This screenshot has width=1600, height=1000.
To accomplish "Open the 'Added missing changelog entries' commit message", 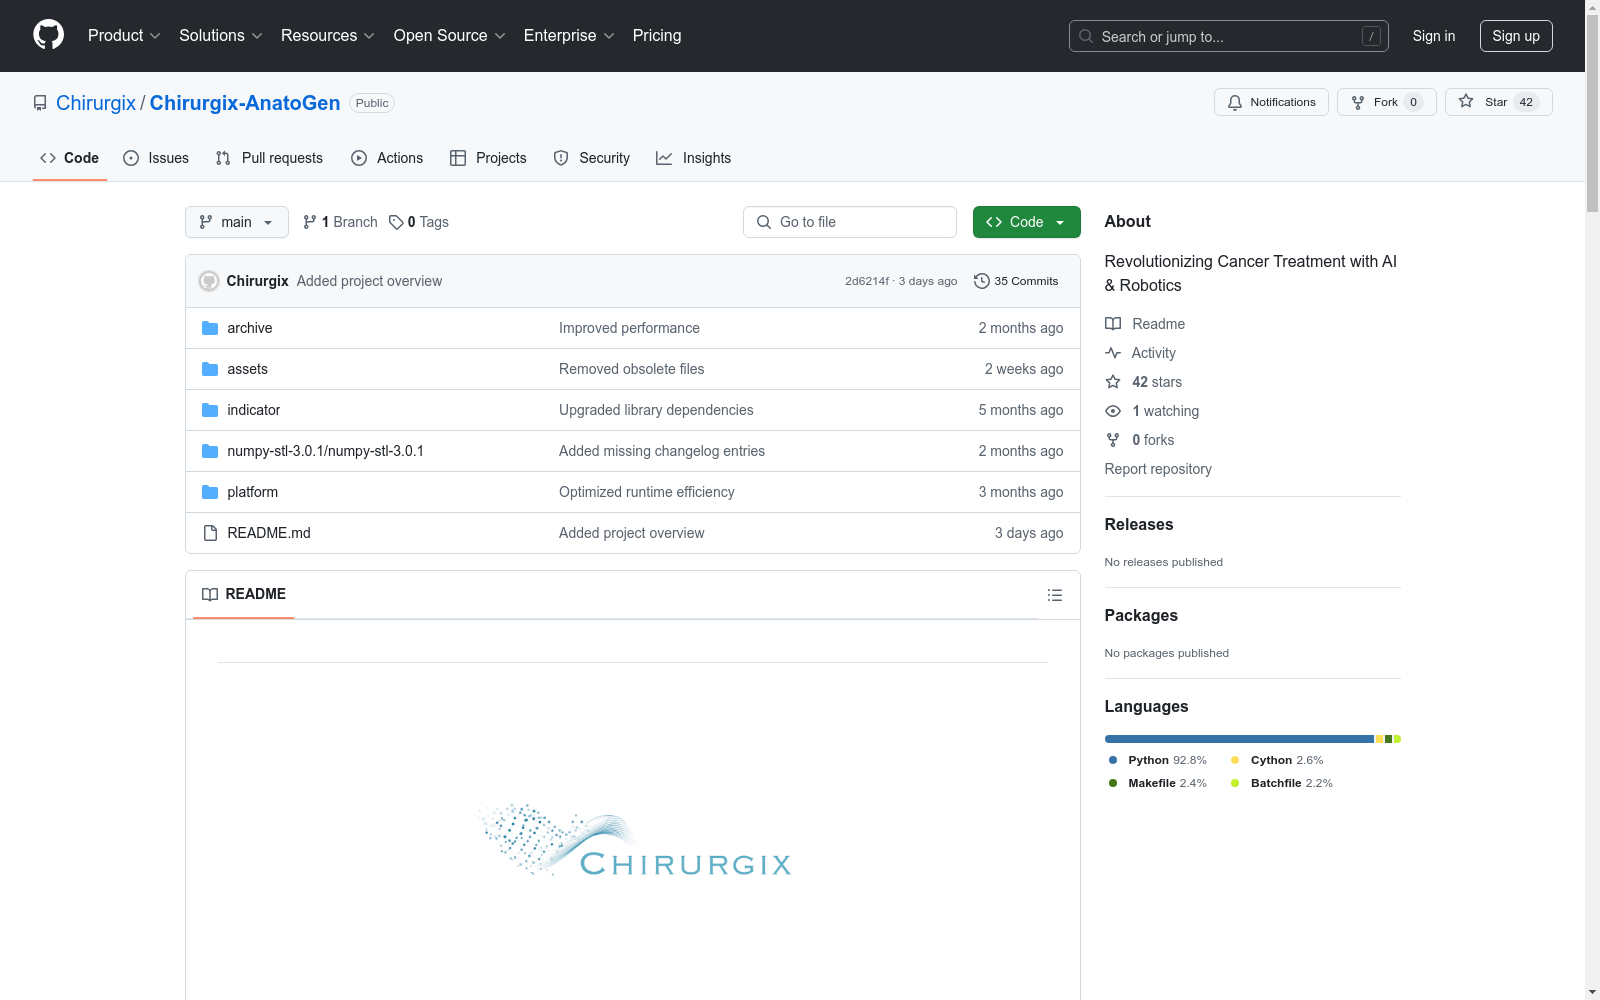I will (x=662, y=451).
